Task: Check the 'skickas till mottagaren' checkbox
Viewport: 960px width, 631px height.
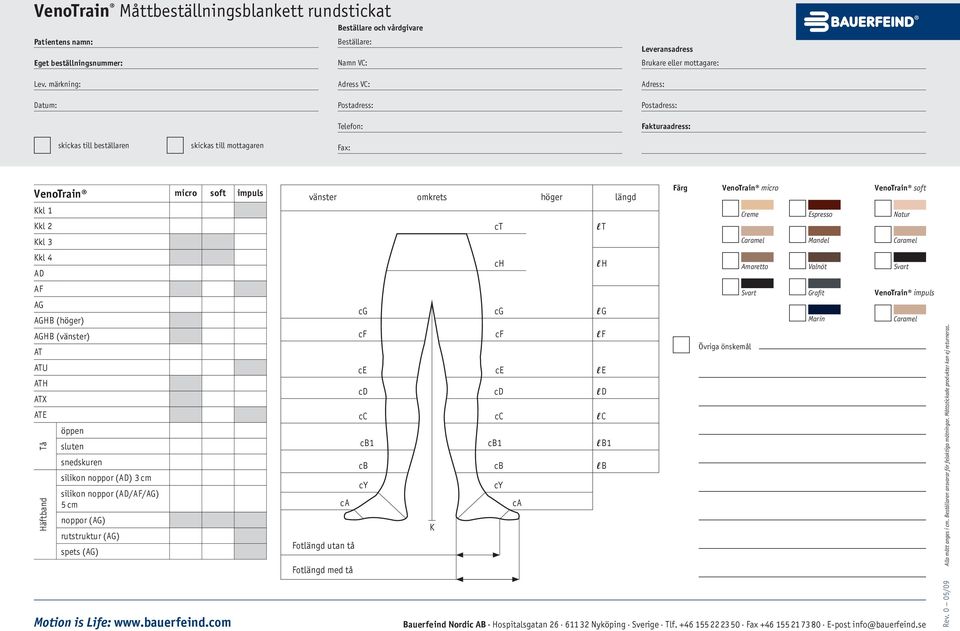Action: pos(175,145)
